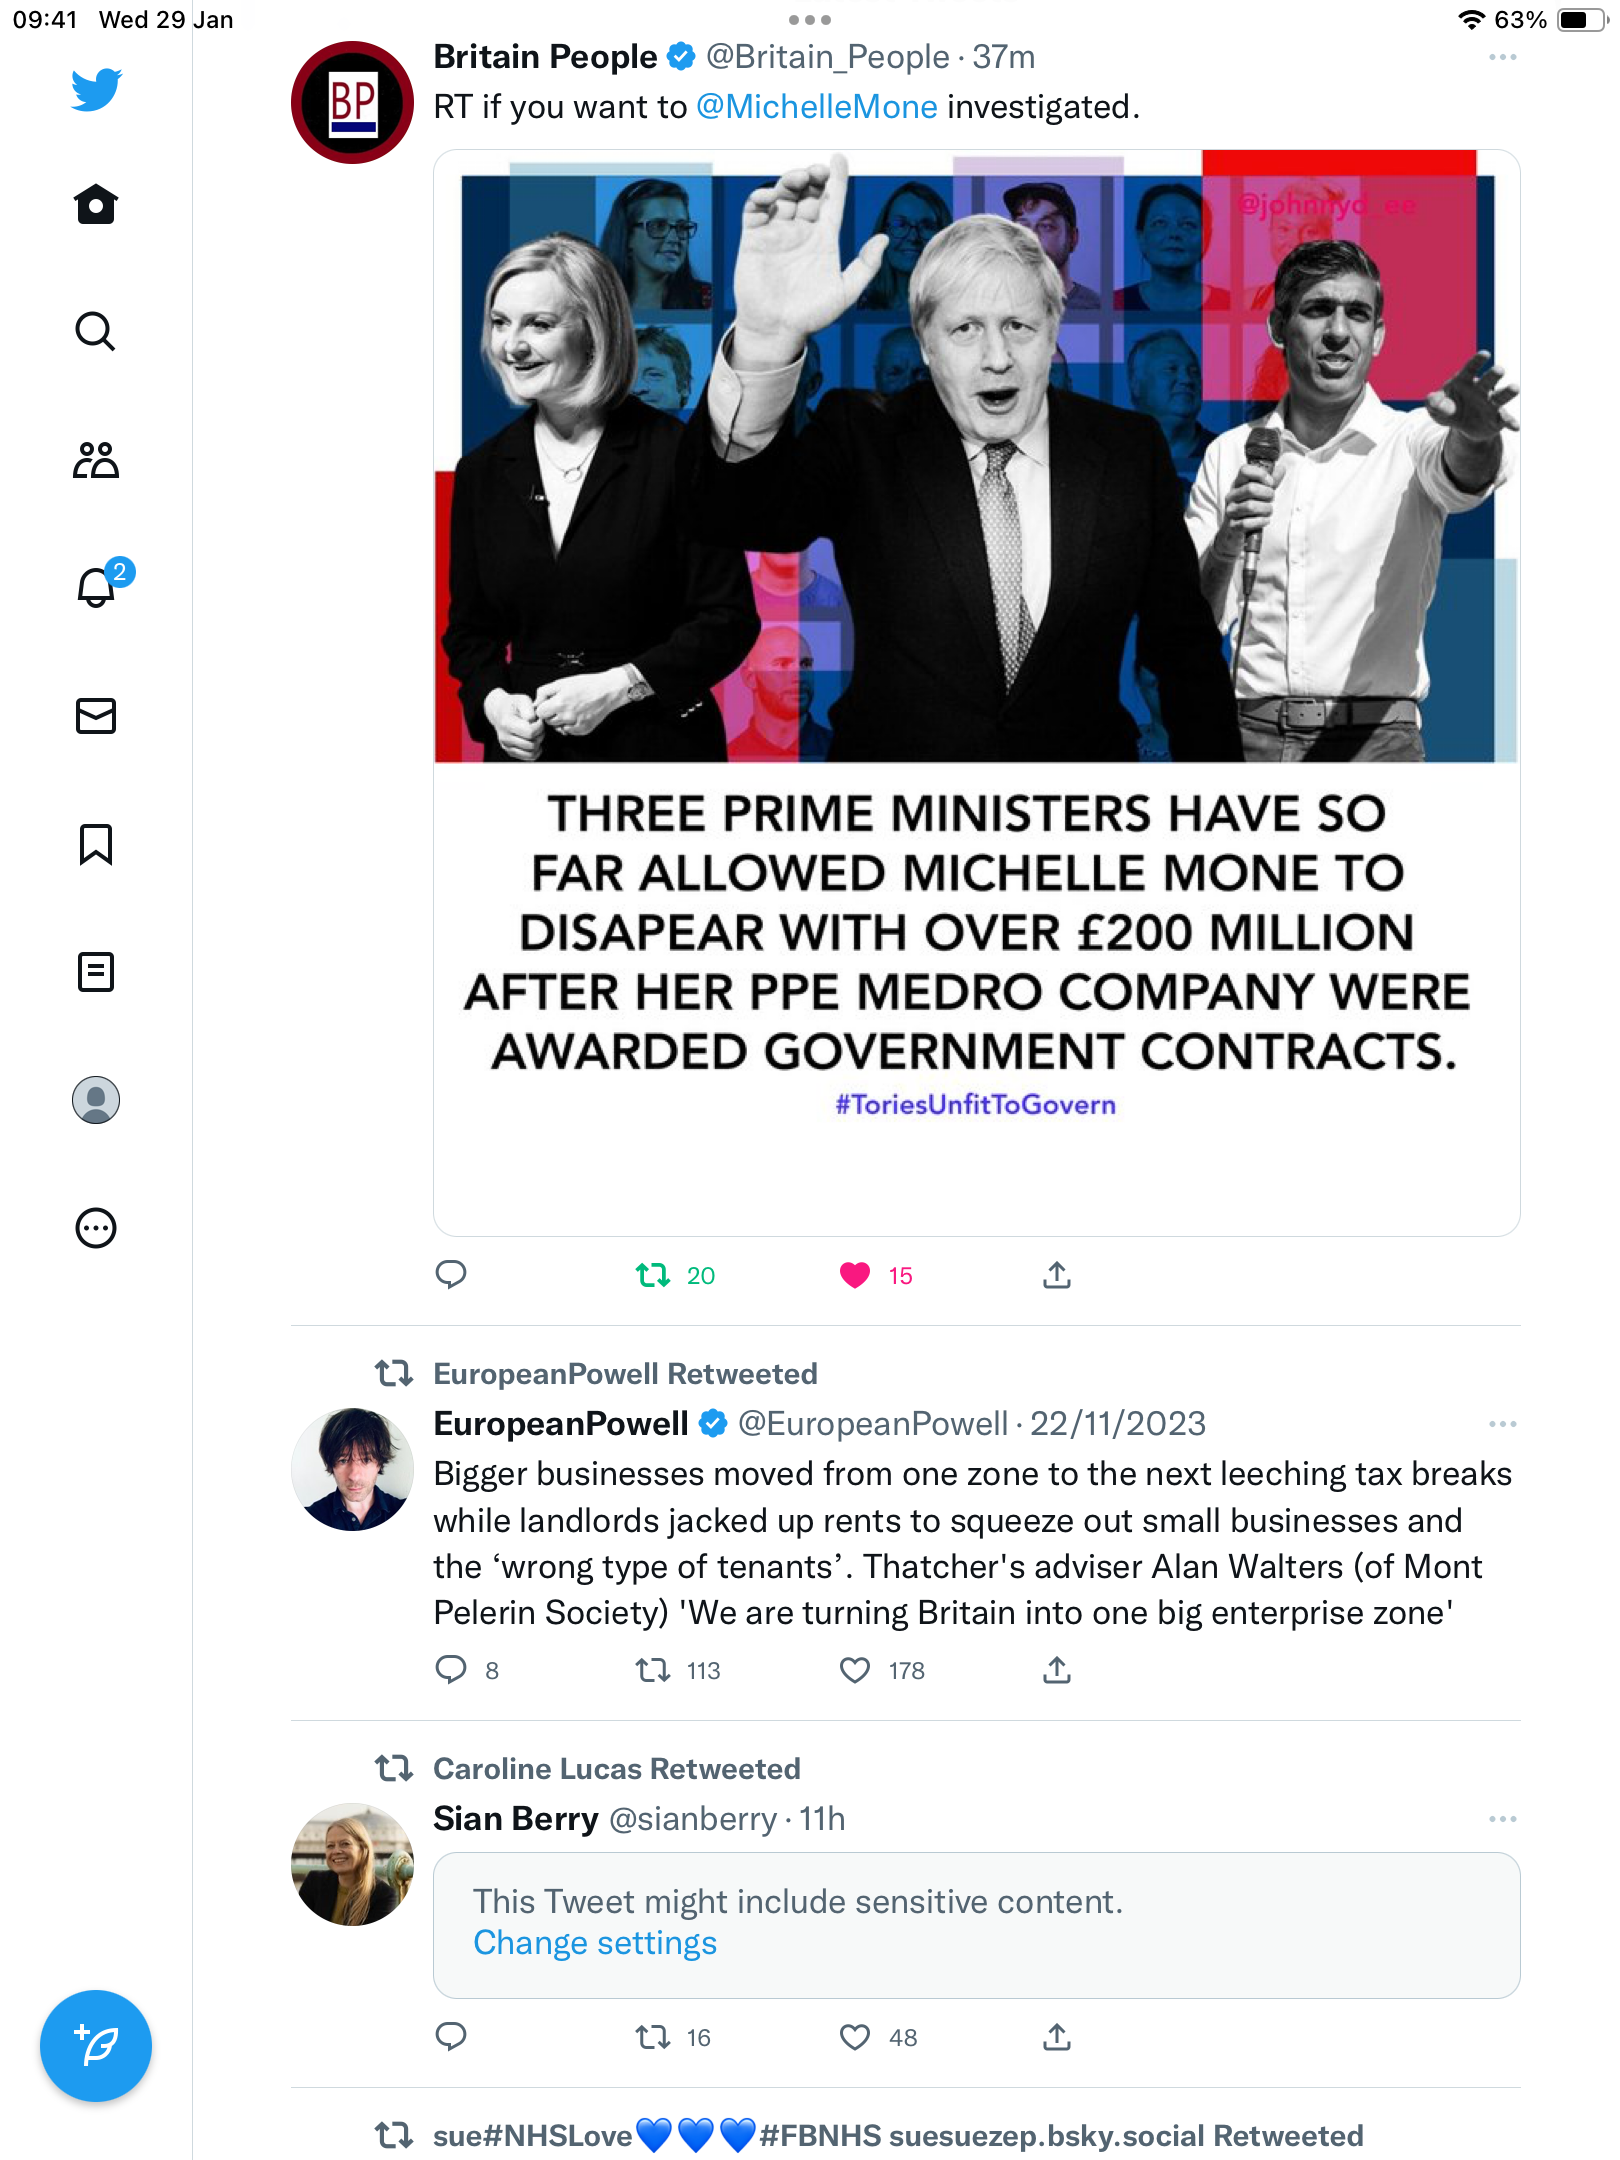Open the Lists icon in sidebar
The height and width of the screenshot is (2160, 1620).
96,972
